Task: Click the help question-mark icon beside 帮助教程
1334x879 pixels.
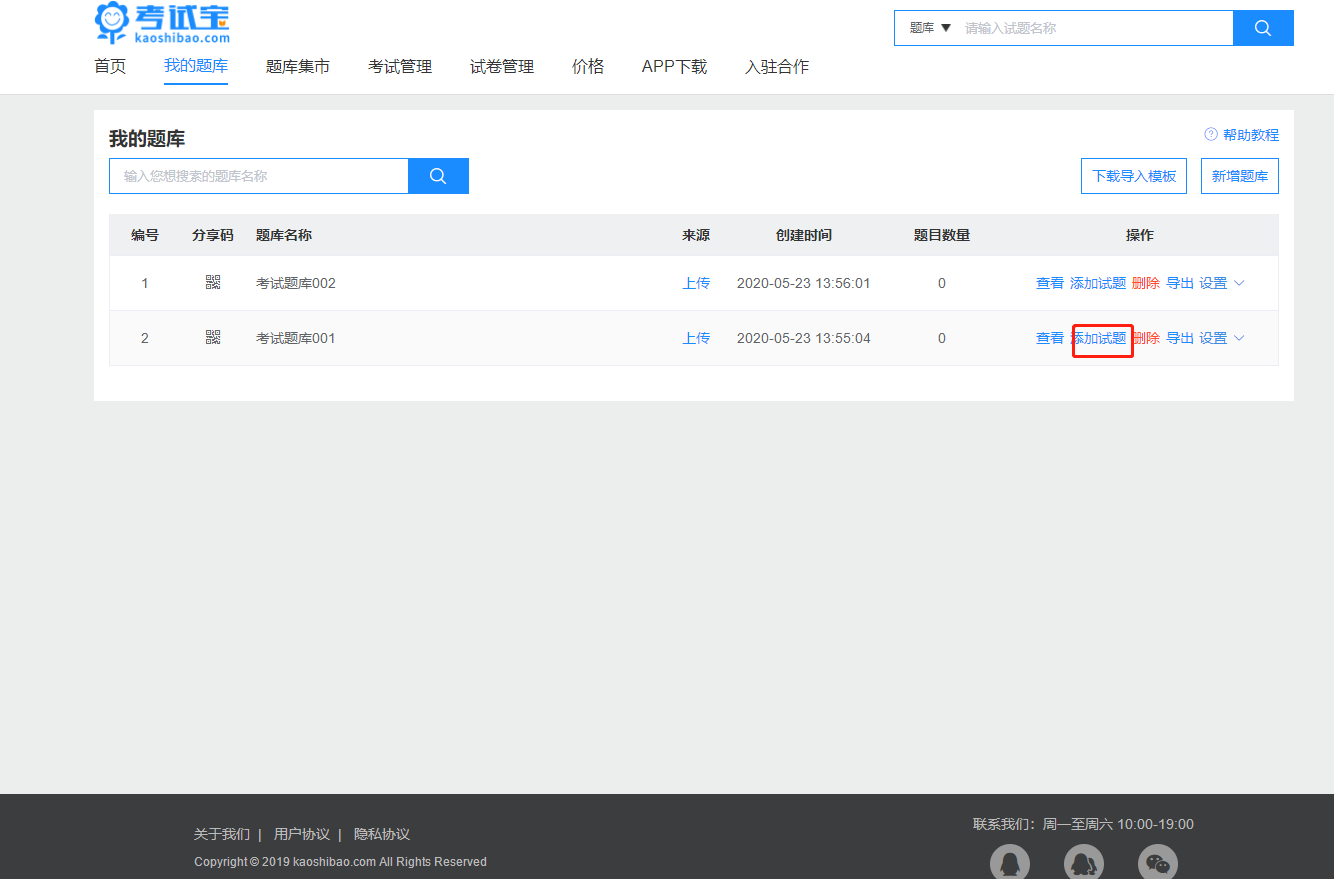Action: pyautogui.click(x=1211, y=135)
